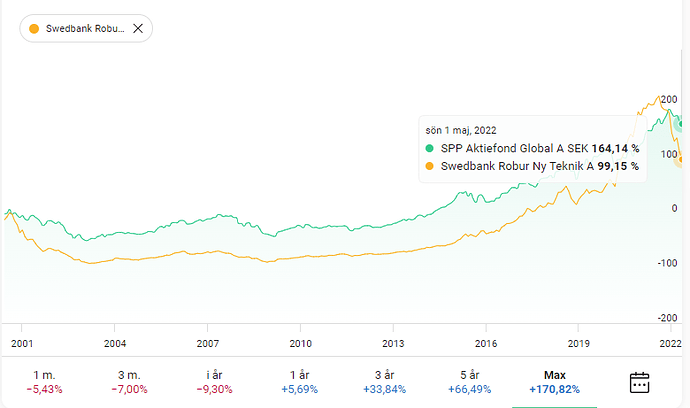Click the +66,49% five-year return
The height and width of the screenshot is (408, 690).
(x=470, y=390)
